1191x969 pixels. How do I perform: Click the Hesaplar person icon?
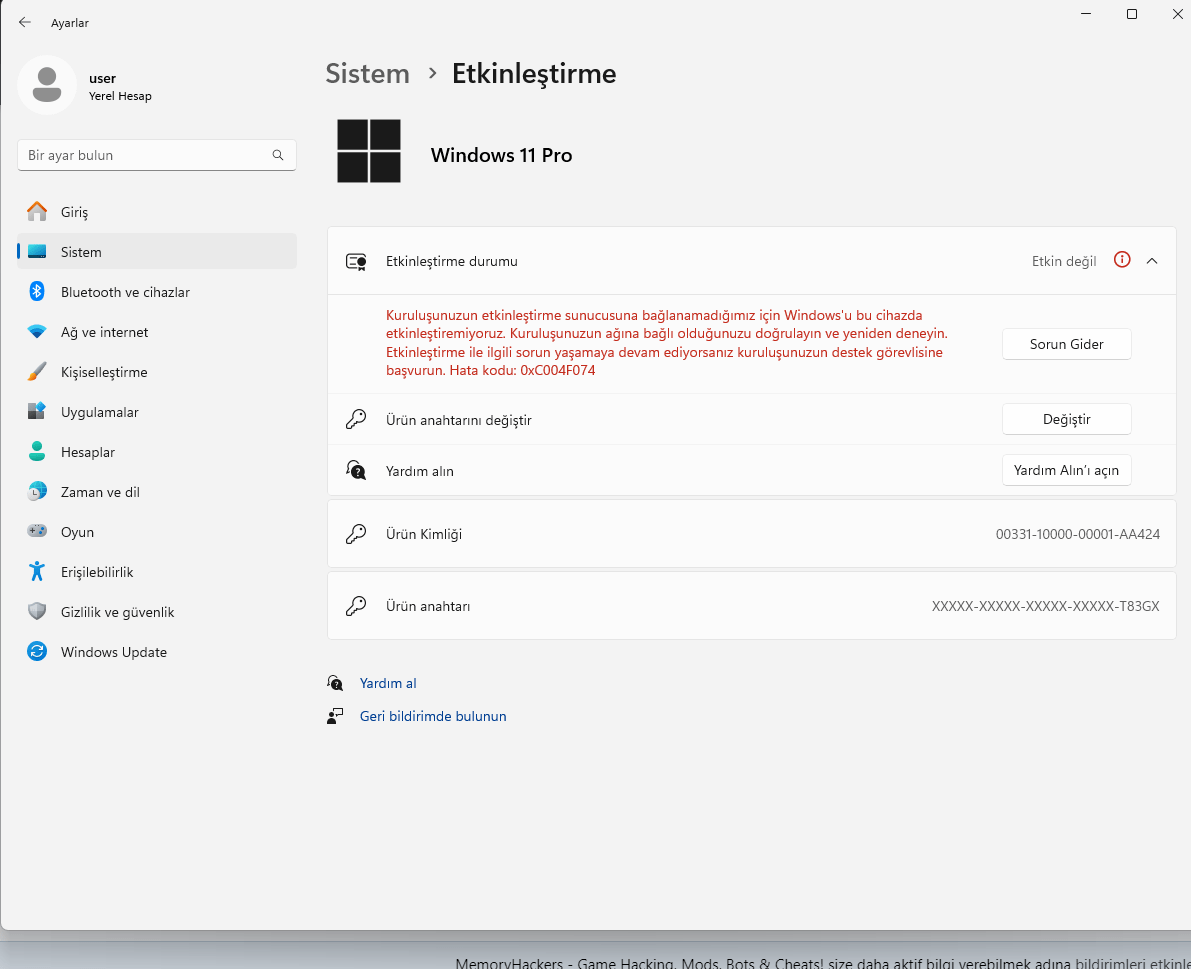pos(36,452)
